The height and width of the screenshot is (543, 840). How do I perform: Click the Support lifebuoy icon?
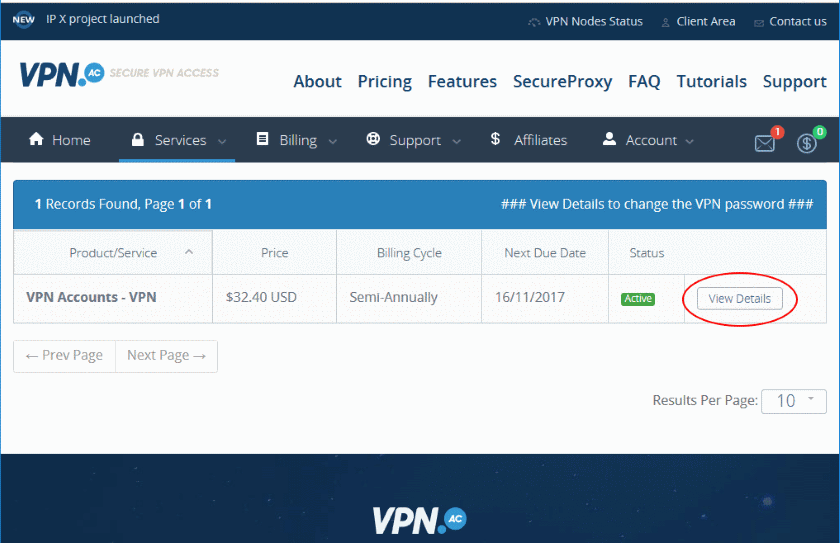click(373, 139)
